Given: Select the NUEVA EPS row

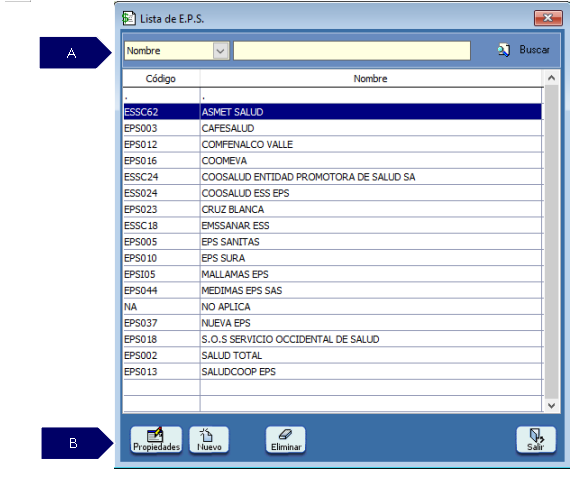Looking at the screenshot, I should pyautogui.click(x=333, y=323).
